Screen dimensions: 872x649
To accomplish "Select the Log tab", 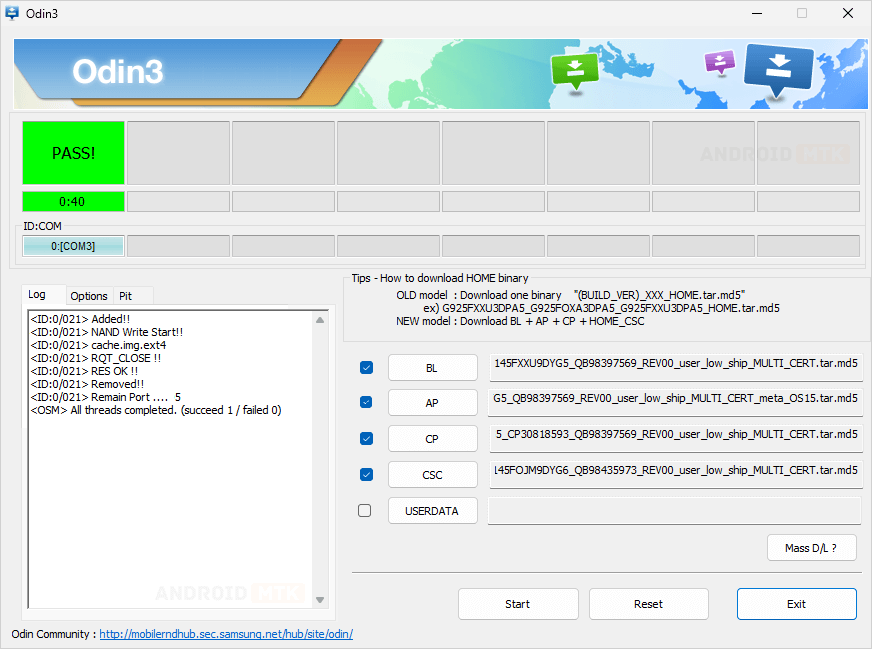I will tap(37, 295).
